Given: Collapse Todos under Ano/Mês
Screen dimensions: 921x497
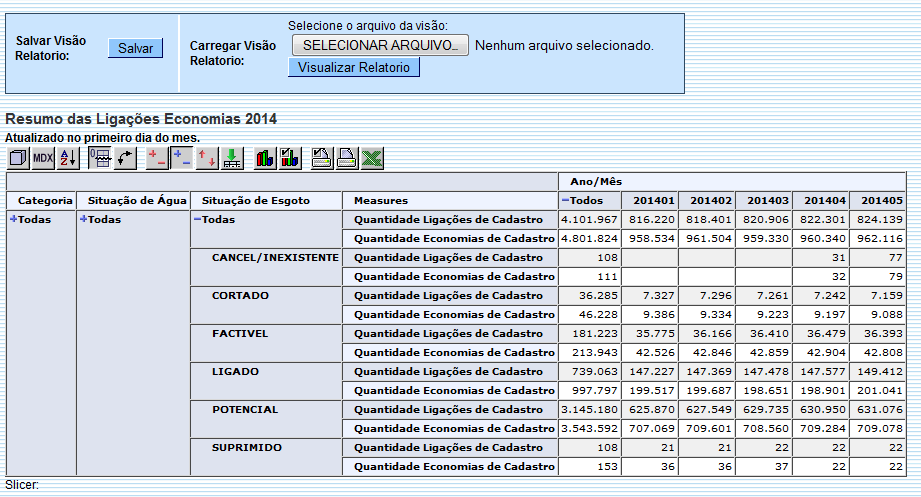Looking at the screenshot, I should click(565, 200).
